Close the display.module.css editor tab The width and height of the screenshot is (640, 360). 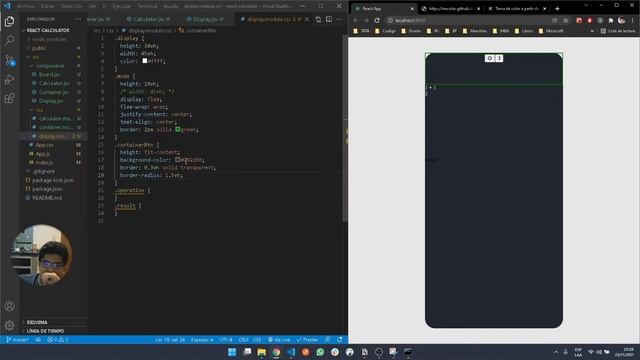tap(307, 19)
